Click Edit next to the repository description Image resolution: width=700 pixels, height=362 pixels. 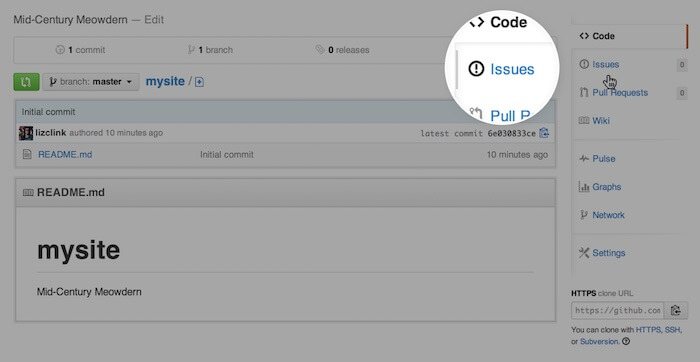coord(154,20)
